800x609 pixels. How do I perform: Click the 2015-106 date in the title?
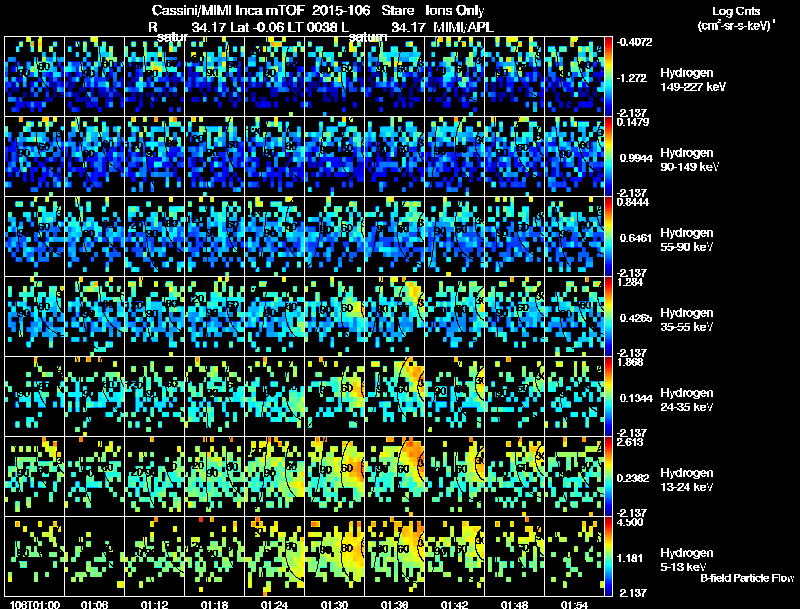click(x=341, y=11)
